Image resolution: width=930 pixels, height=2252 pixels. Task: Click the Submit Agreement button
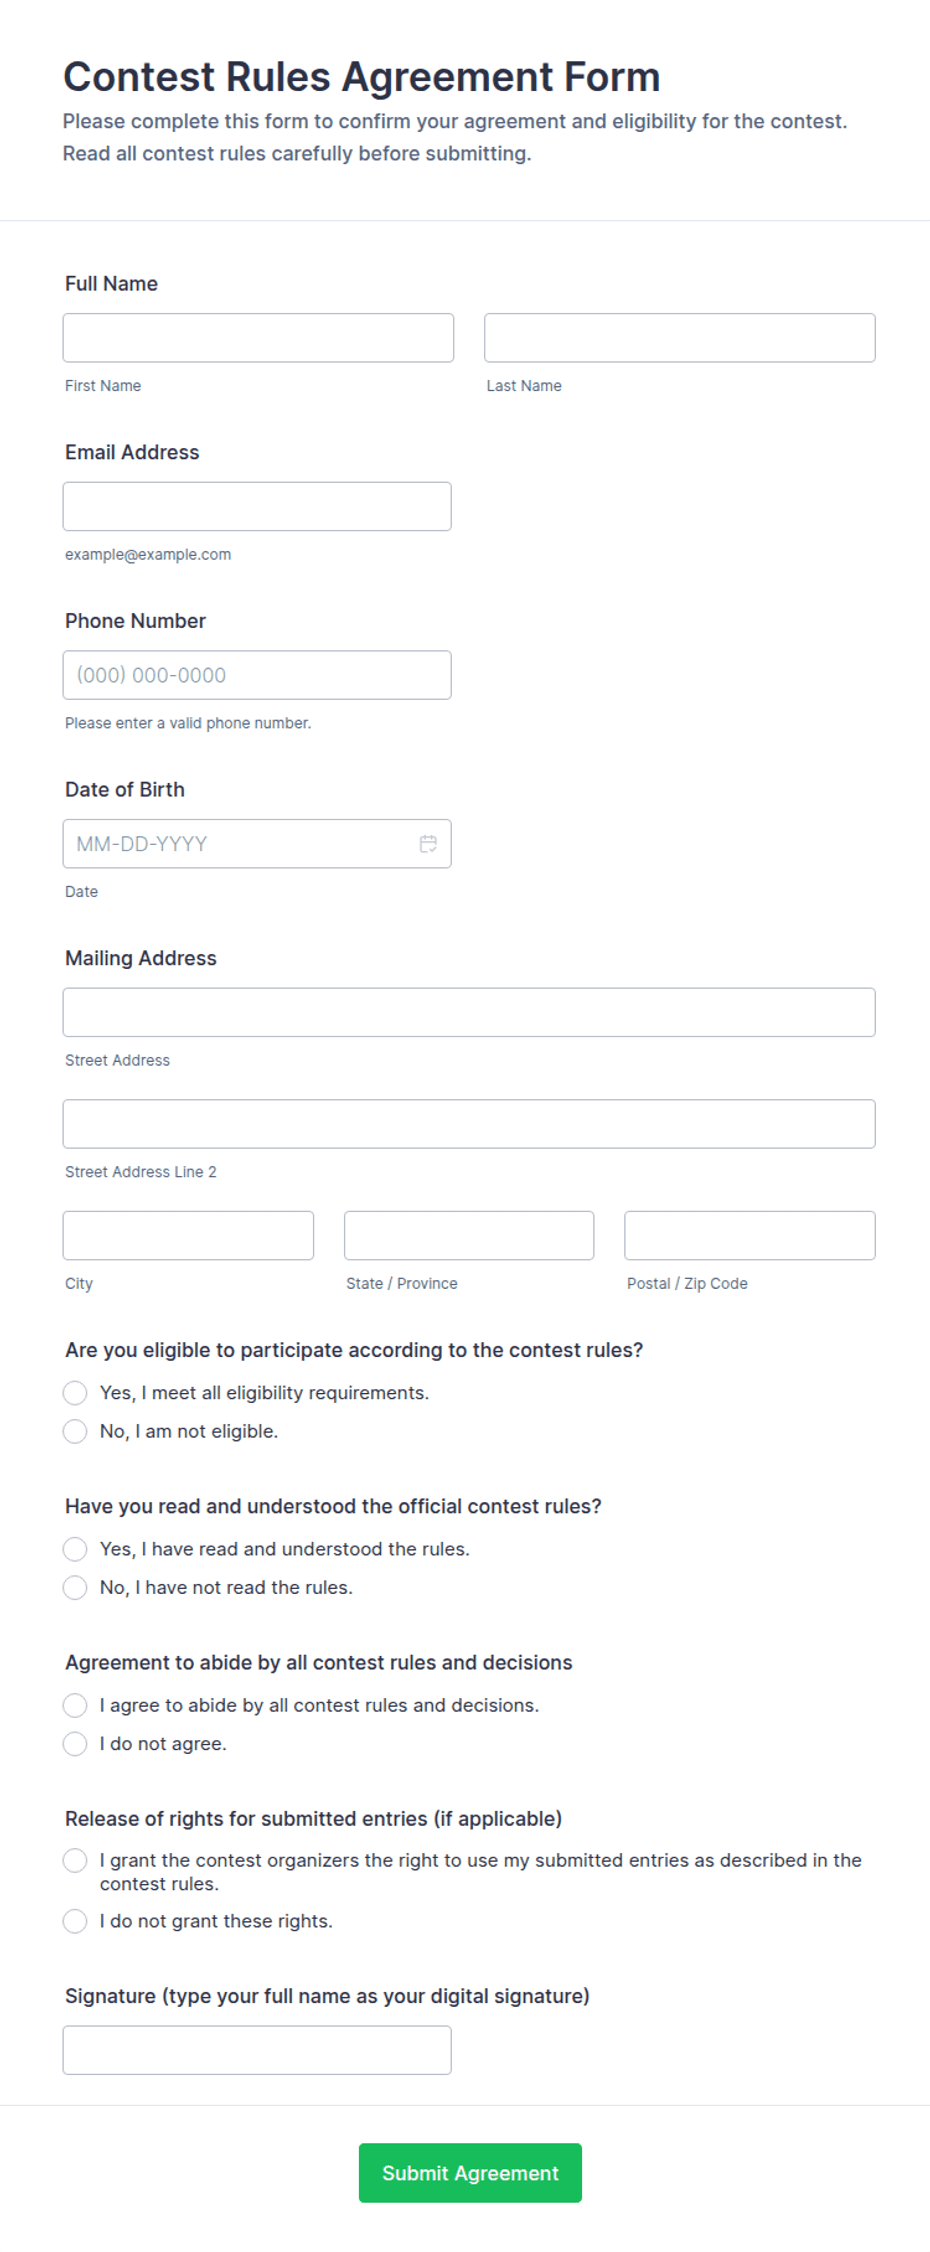point(470,2173)
